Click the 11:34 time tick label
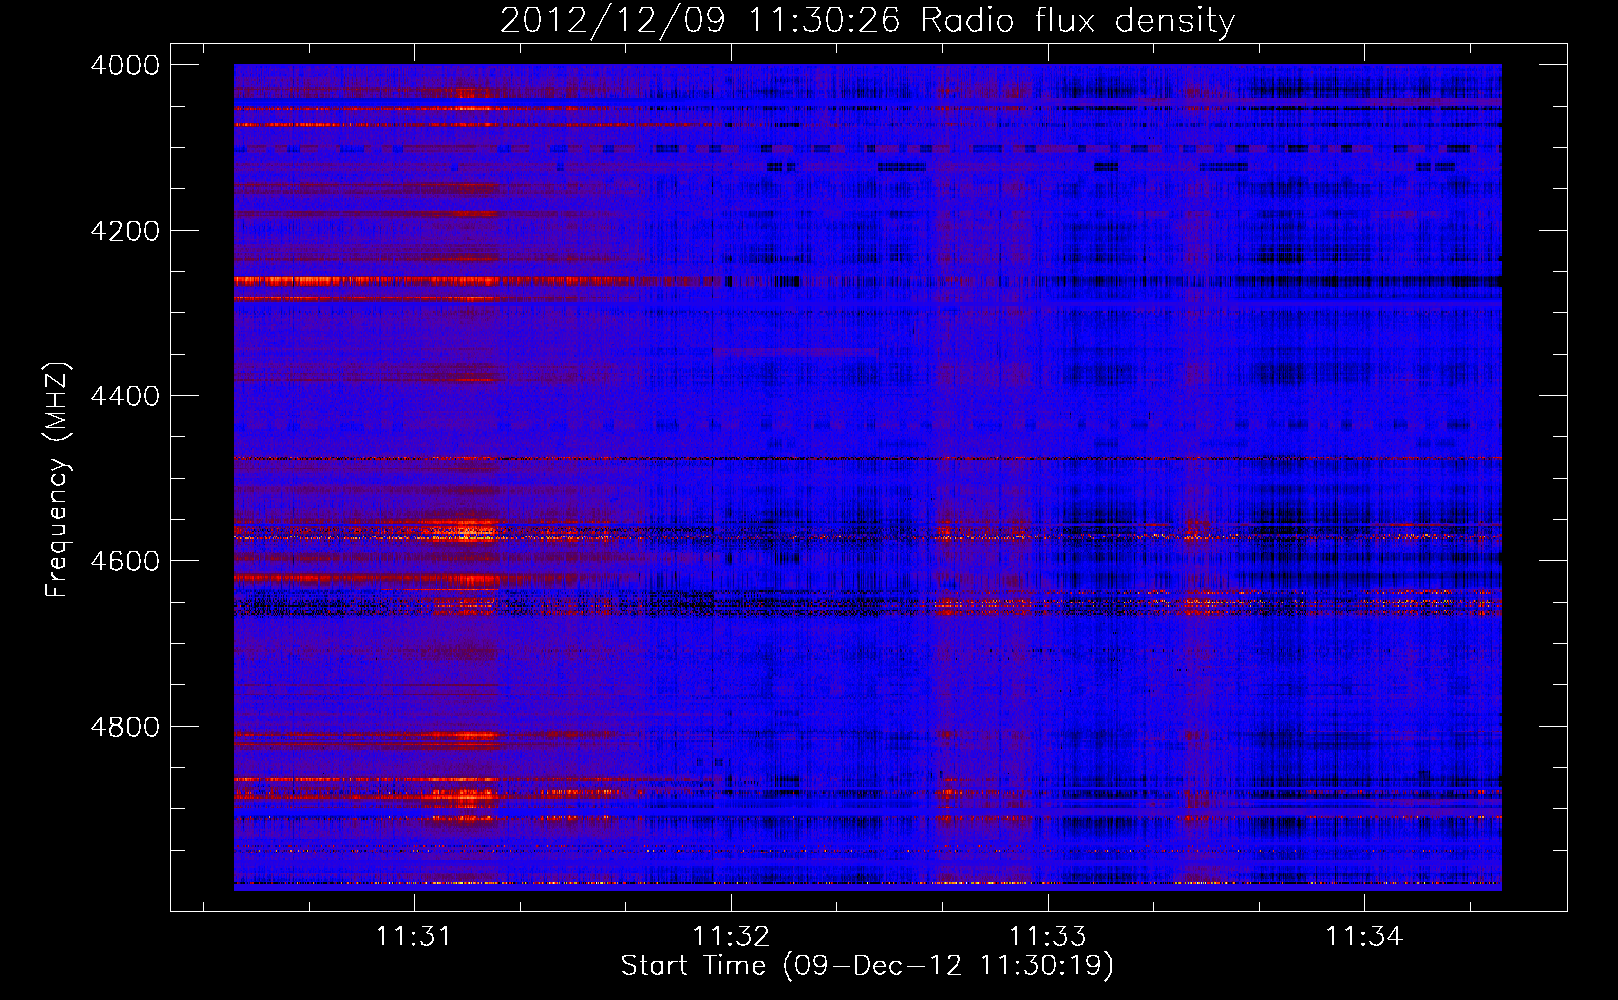The width and height of the screenshot is (1618, 1000). pyautogui.click(x=1365, y=937)
